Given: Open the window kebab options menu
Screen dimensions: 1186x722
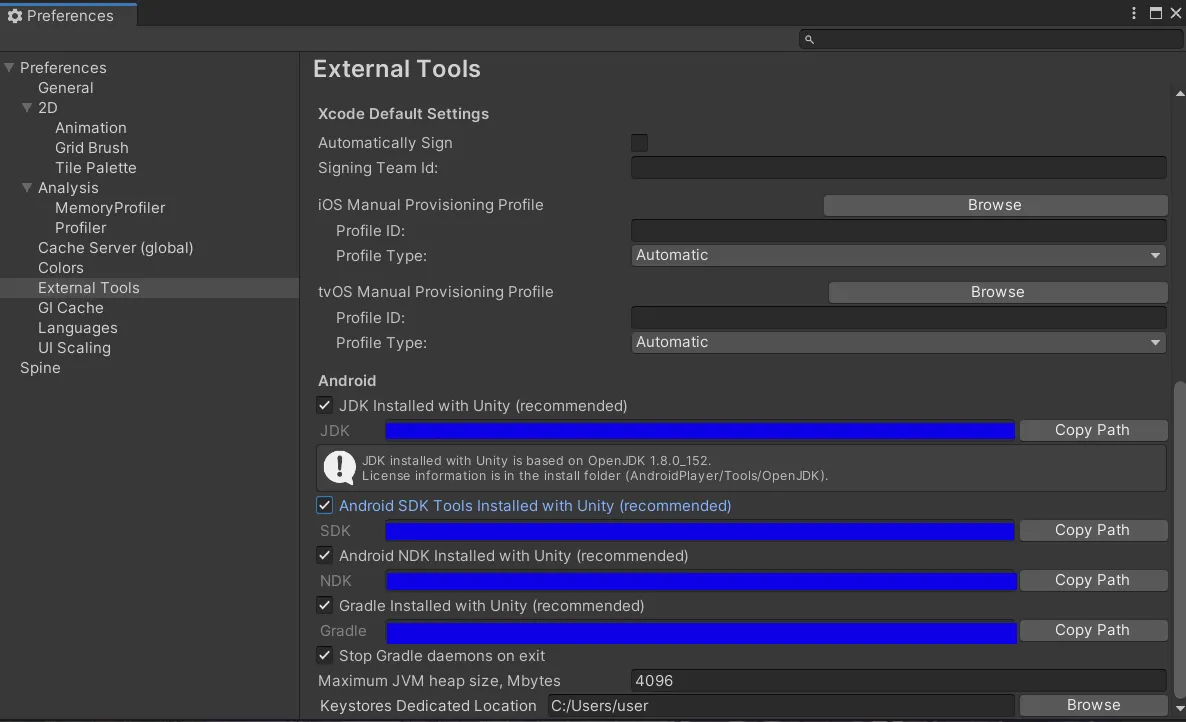Looking at the screenshot, I should (x=1133, y=14).
